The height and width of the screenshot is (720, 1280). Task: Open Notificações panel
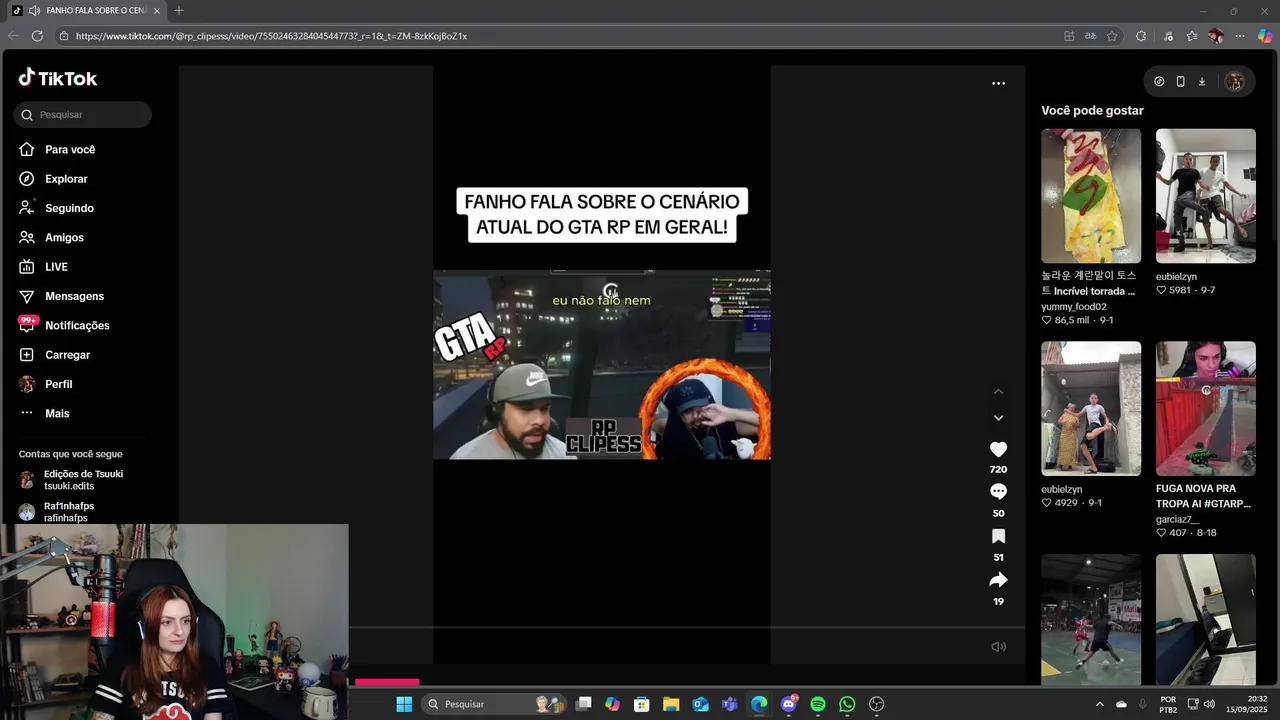(x=65, y=326)
